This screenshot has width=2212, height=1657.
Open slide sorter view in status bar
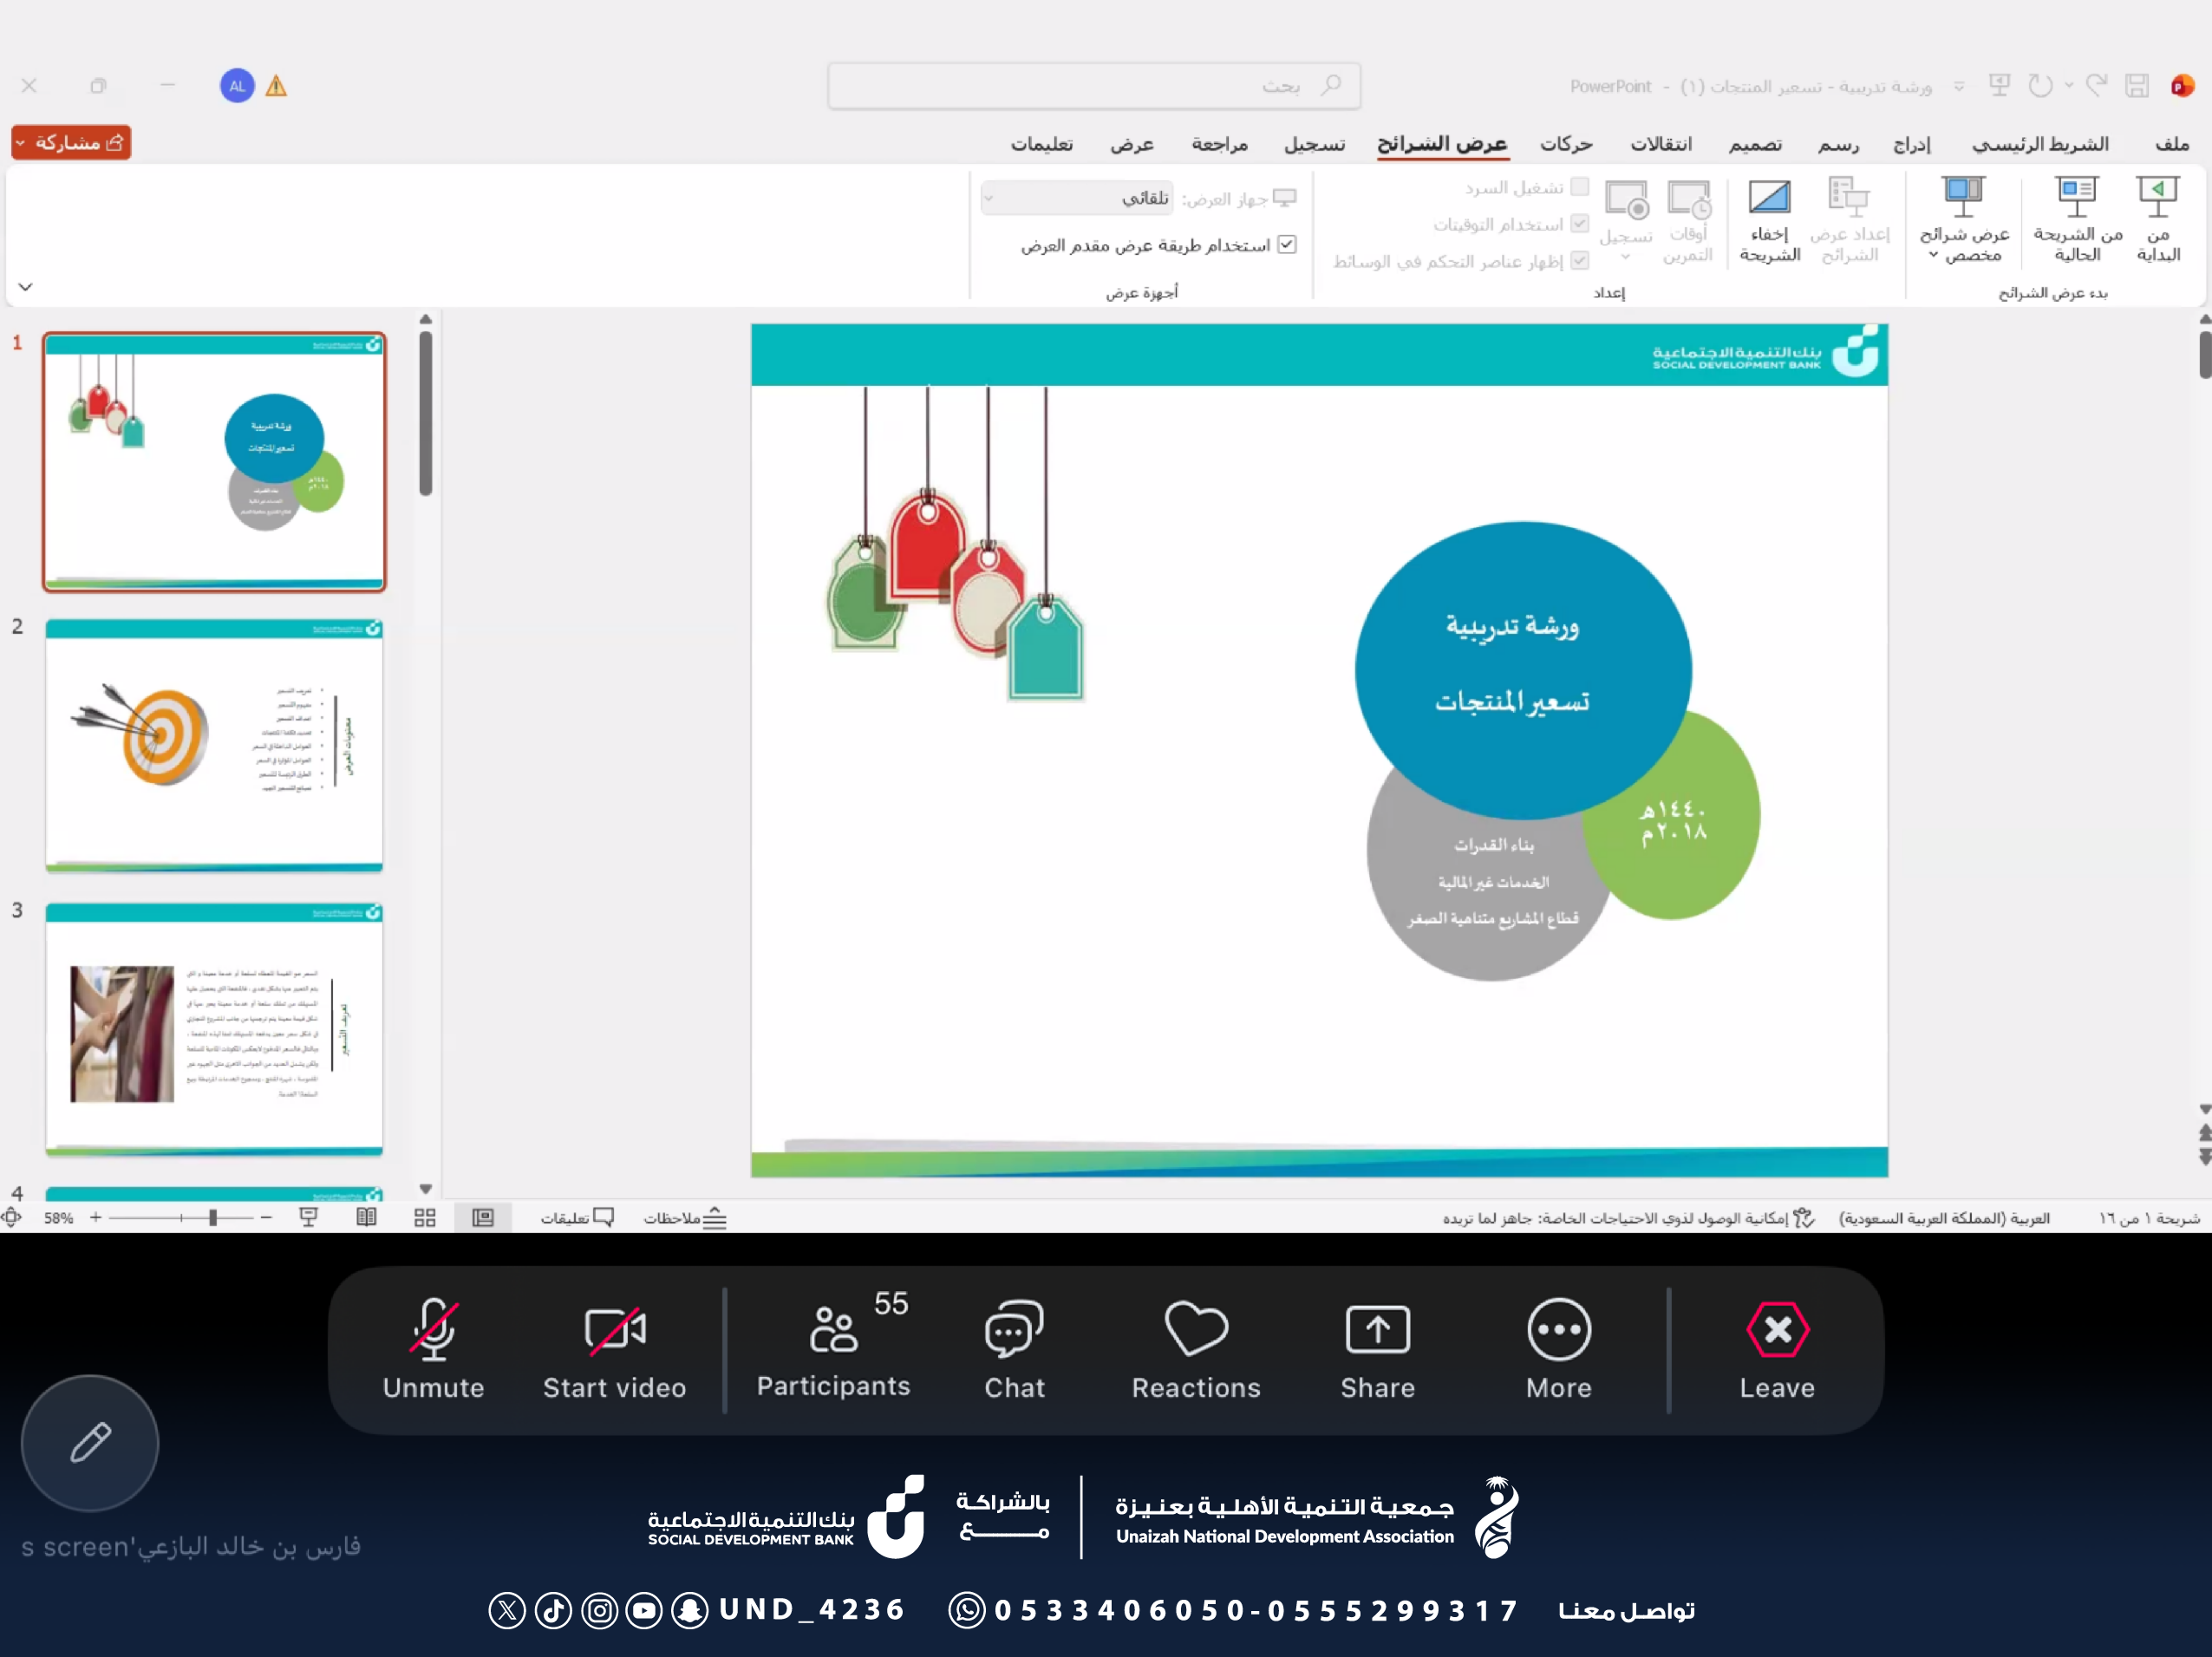coord(425,1217)
